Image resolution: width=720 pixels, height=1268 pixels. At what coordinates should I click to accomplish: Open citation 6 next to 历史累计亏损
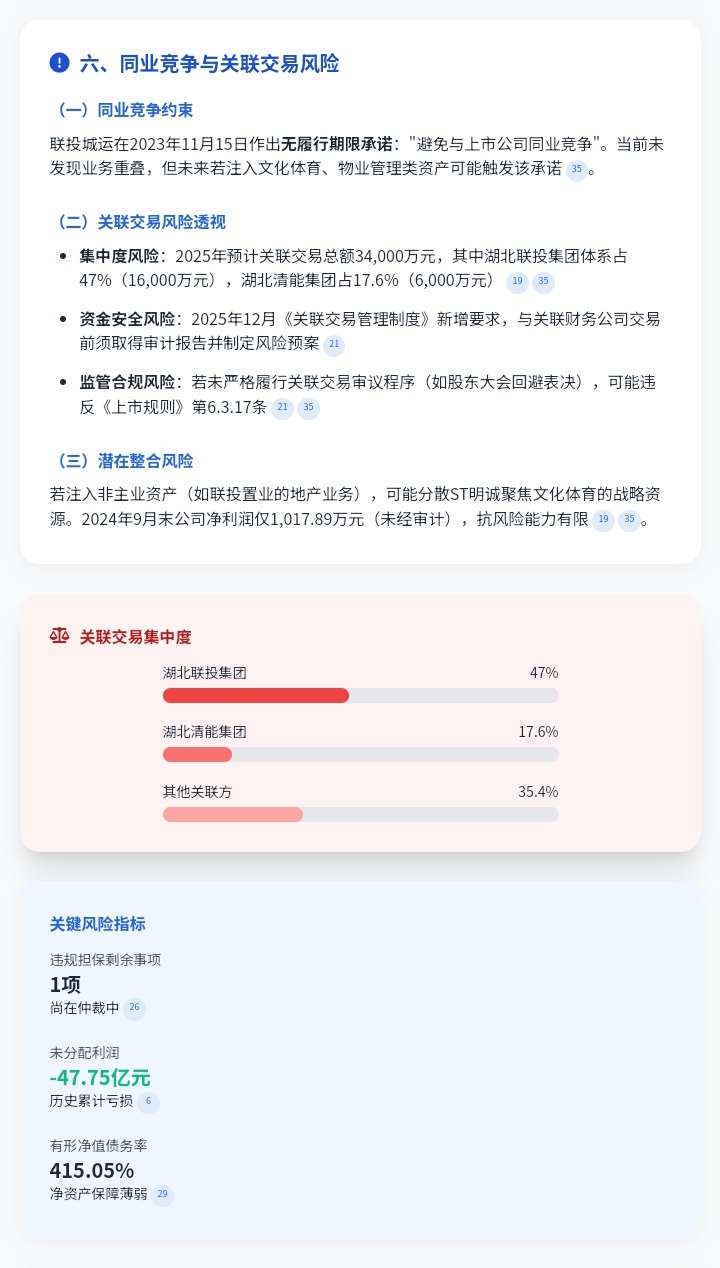pos(148,1102)
